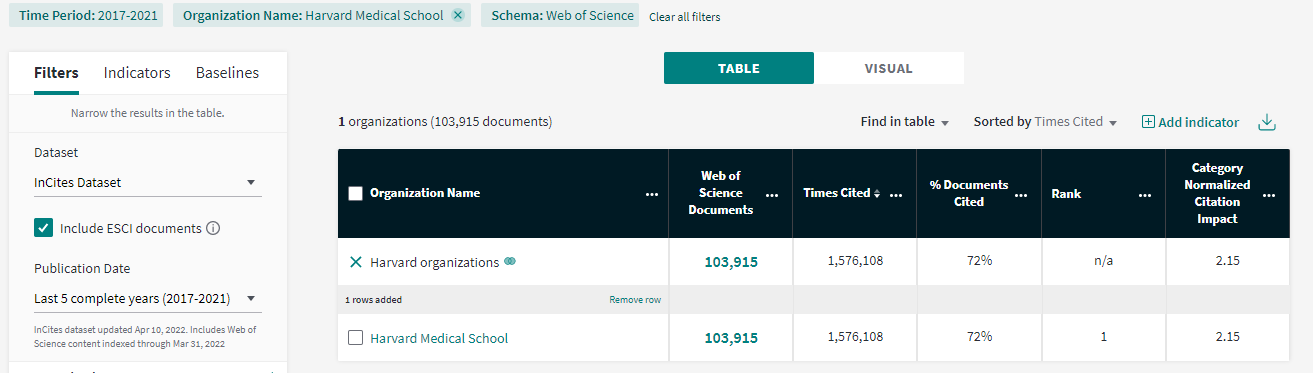This screenshot has width=1313, height=373.
Task: Click Clear all filters link
Action: [684, 17]
